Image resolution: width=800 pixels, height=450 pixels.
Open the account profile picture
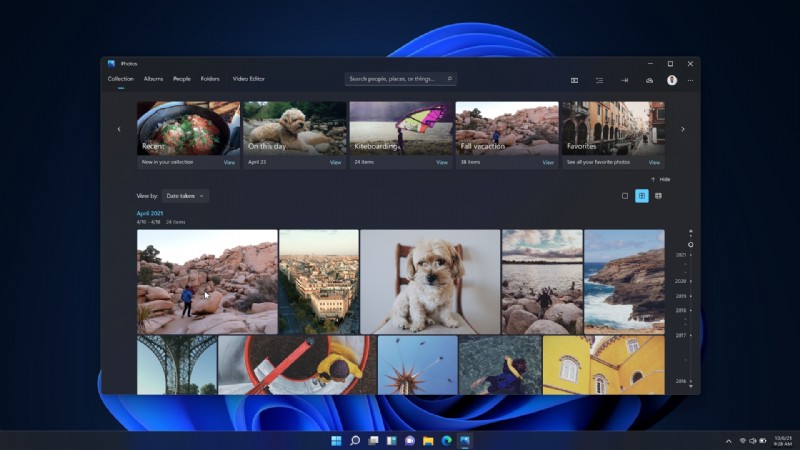(x=672, y=80)
